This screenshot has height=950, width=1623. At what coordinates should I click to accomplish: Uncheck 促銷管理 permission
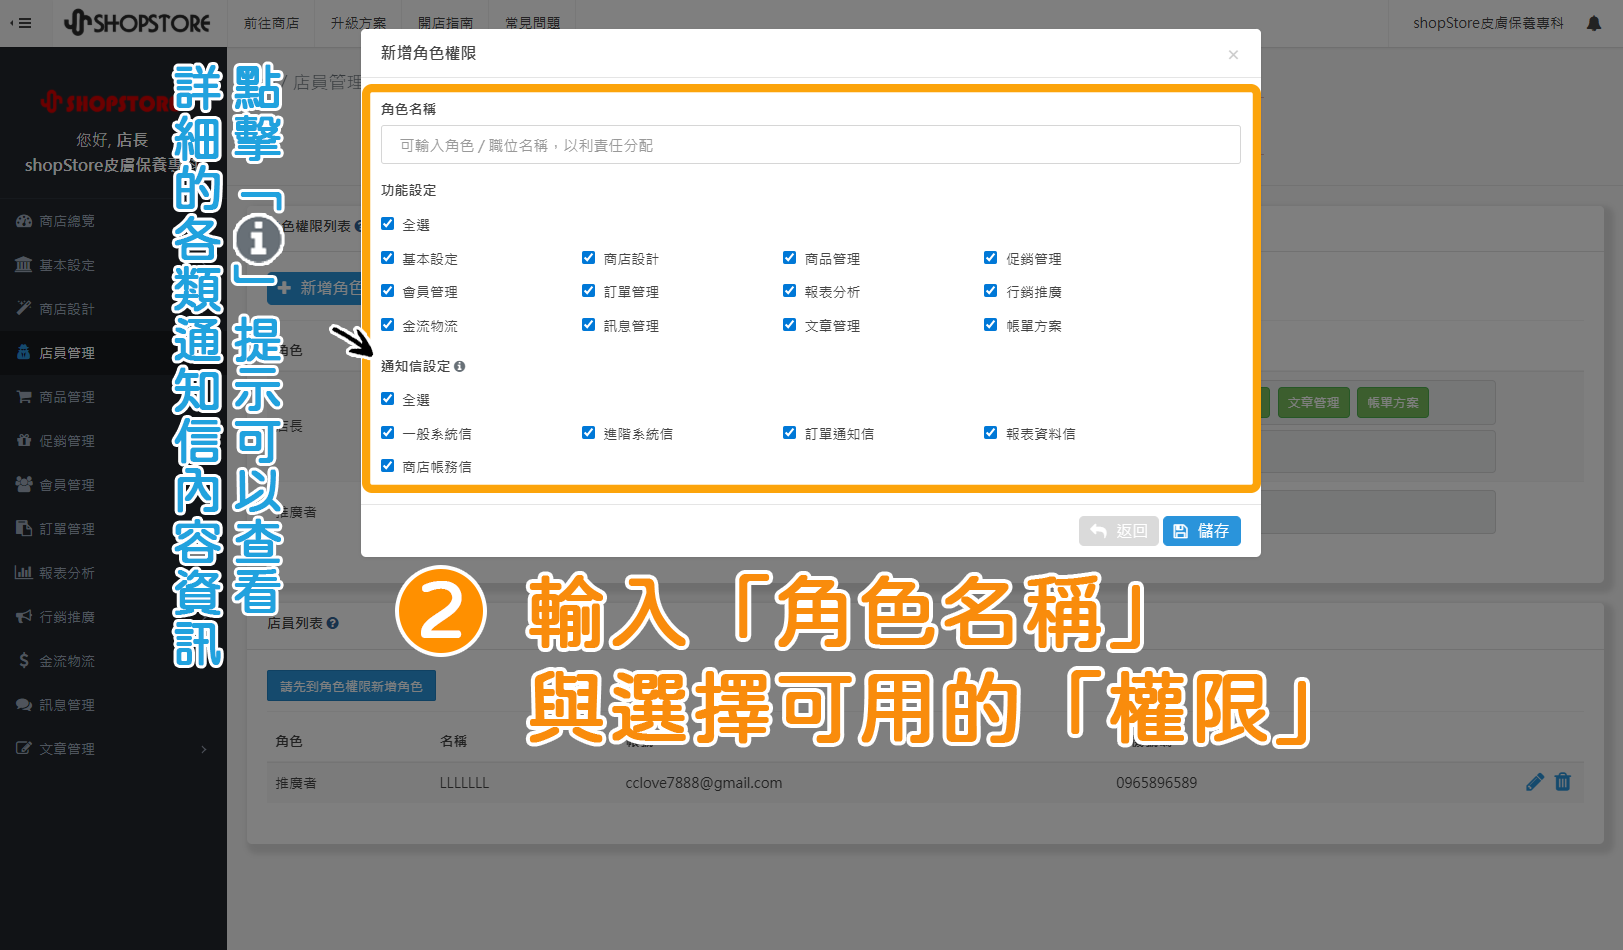click(991, 258)
